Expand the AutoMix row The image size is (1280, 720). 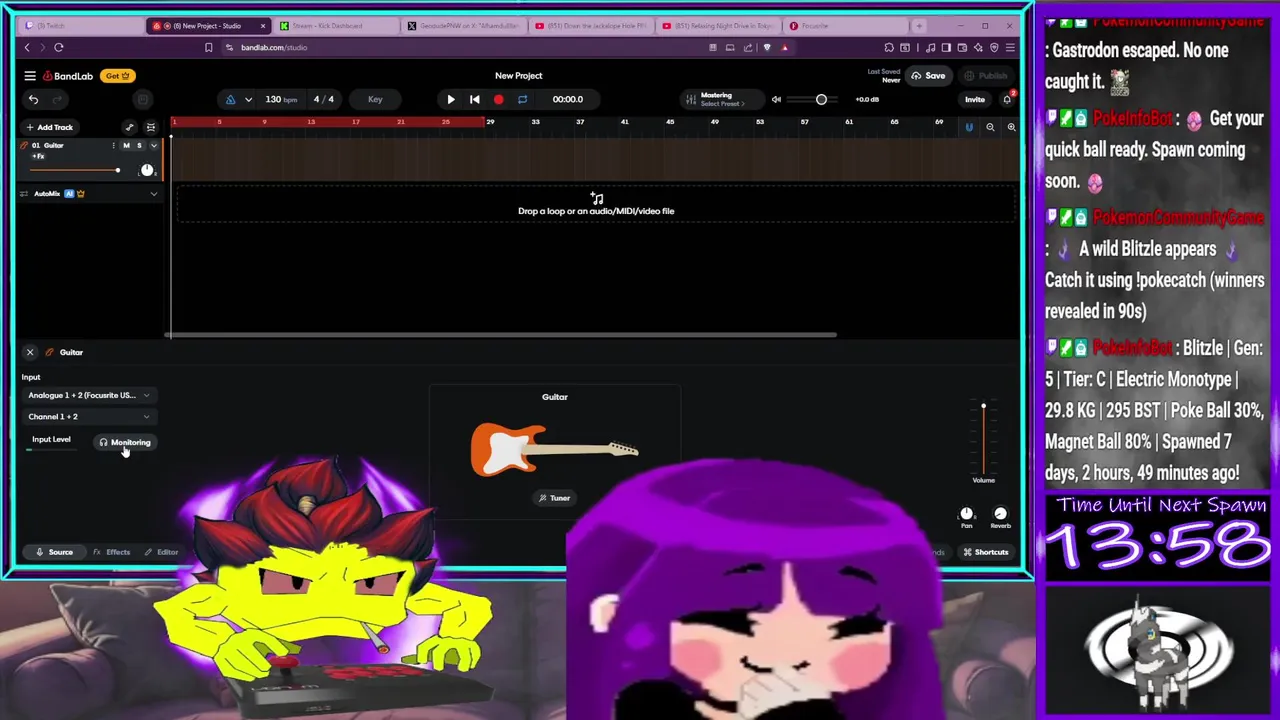153,194
